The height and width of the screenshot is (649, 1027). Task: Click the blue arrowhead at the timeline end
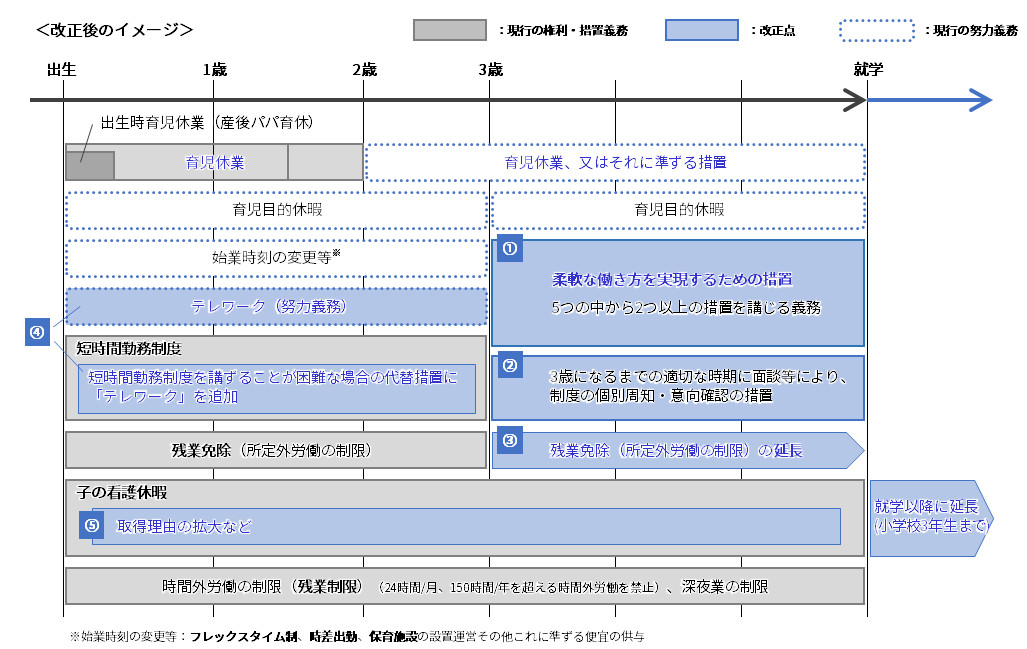[x=978, y=100]
